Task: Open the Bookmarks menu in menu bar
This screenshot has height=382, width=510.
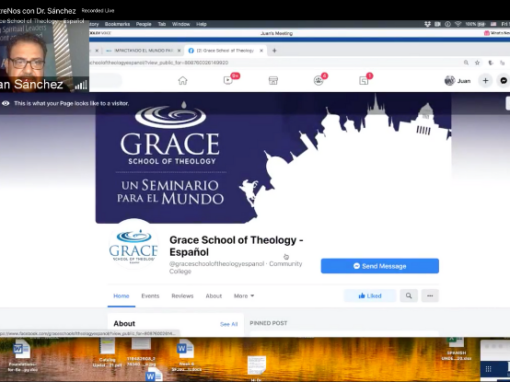Action: [x=117, y=24]
